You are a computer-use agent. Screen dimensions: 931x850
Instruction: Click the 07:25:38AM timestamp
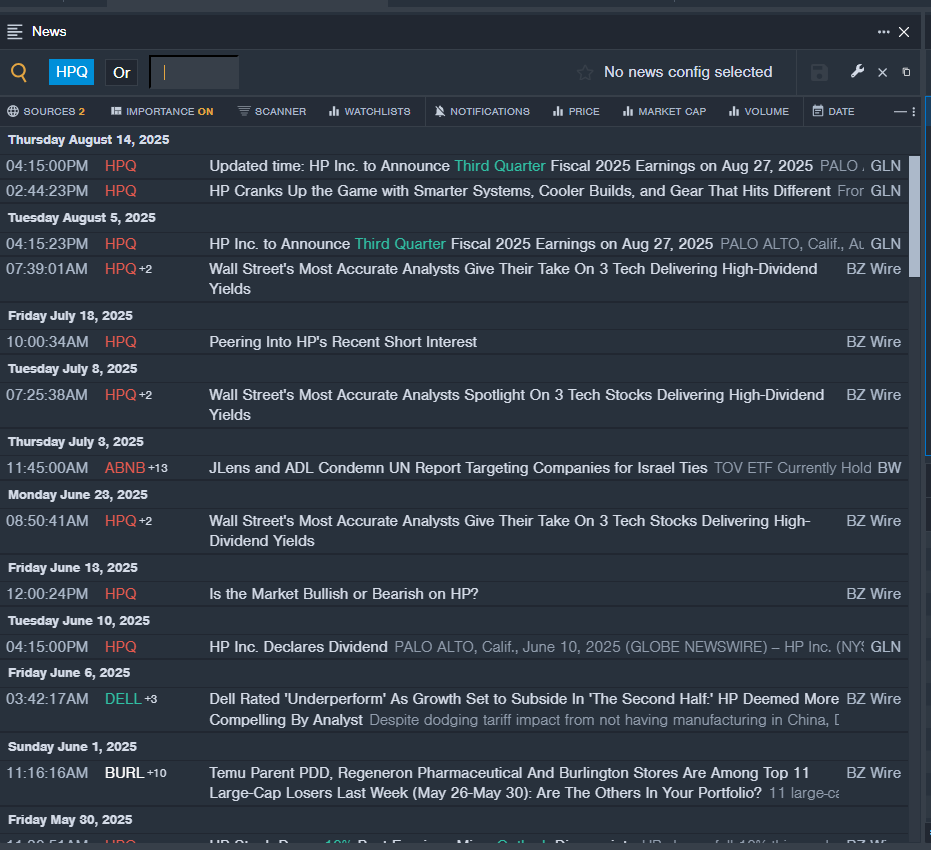coord(47,395)
